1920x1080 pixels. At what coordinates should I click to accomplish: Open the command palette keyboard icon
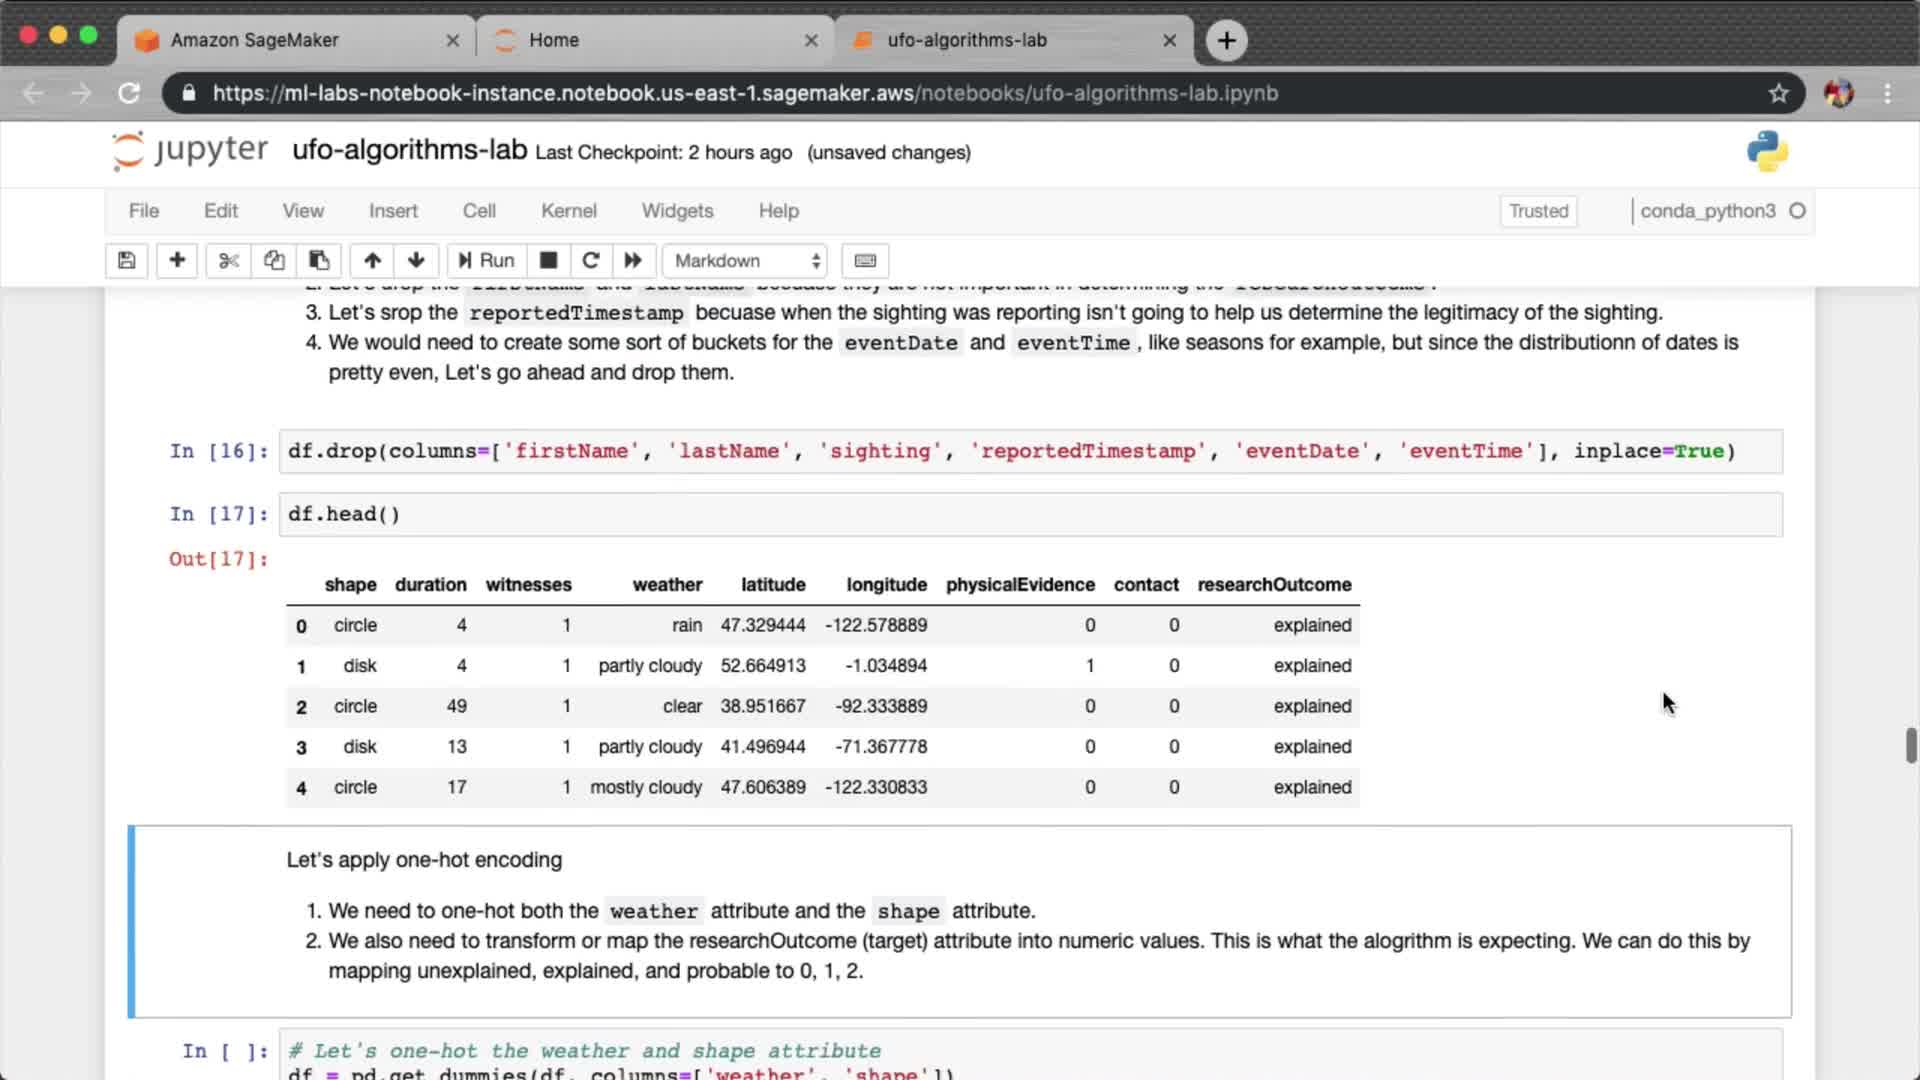click(x=865, y=260)
